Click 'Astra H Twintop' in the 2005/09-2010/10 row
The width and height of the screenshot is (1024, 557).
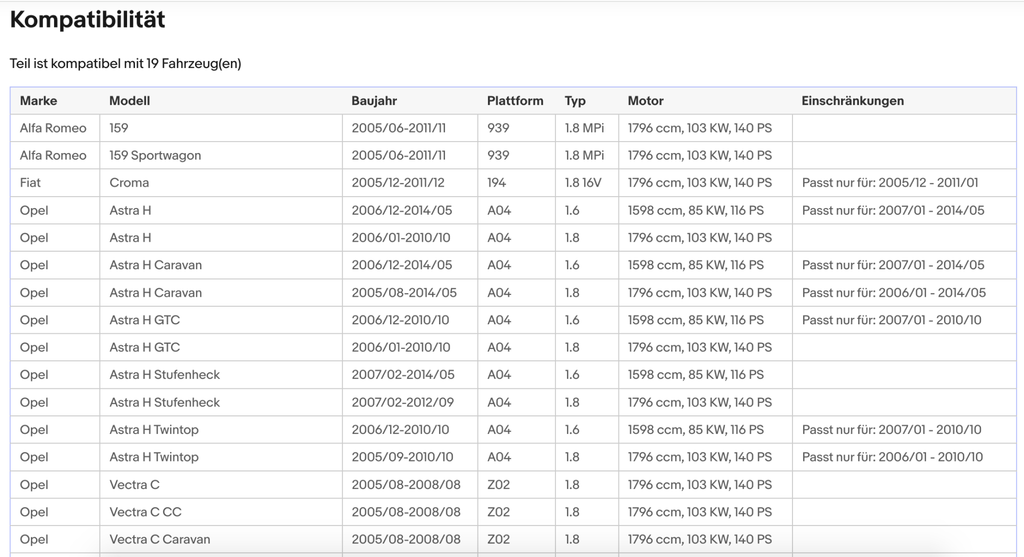154,457
